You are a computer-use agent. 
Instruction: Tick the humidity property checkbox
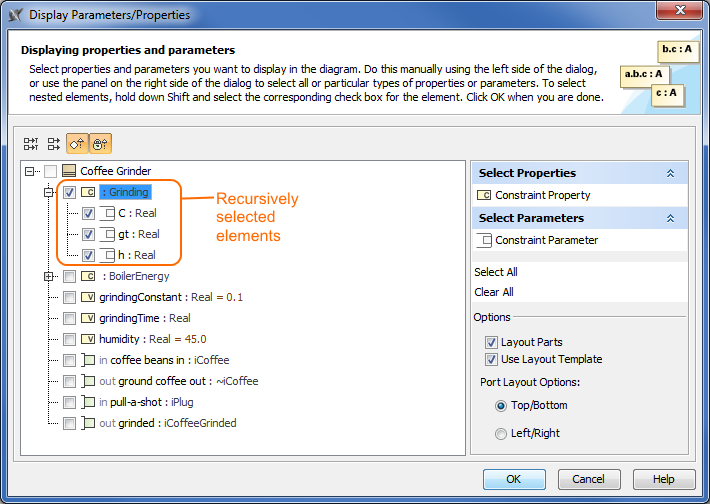point(69,339)
